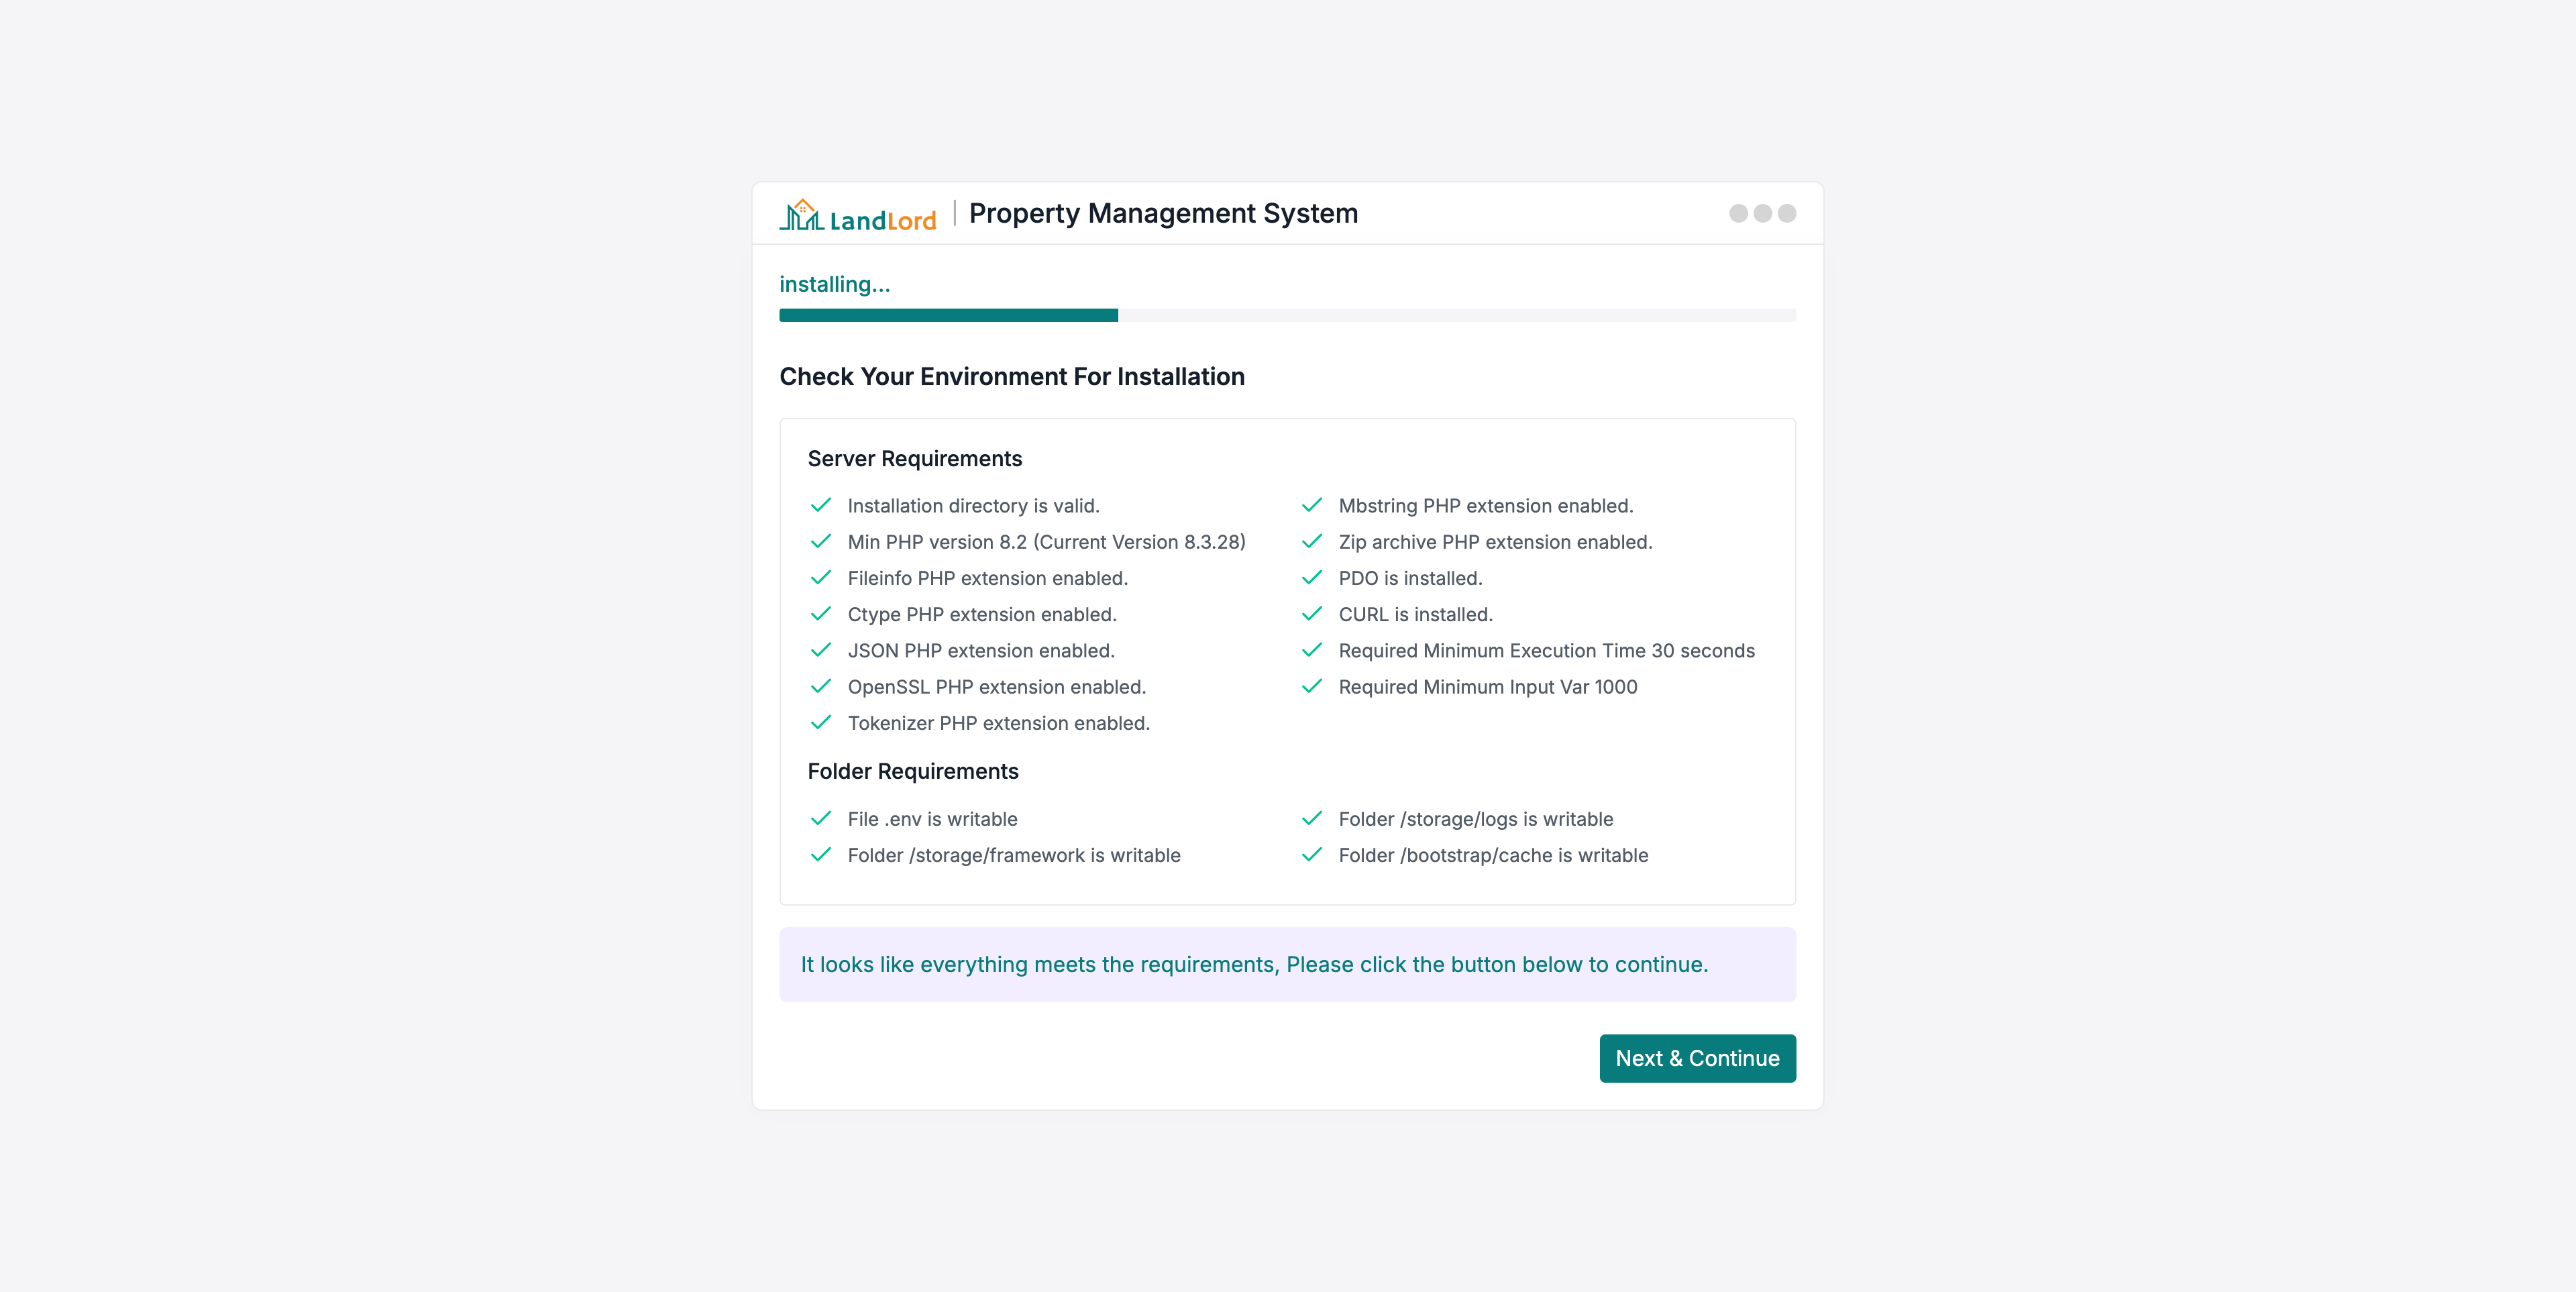Click checkmark beside Fileinfo PHP extension
Screen dimensions: 2576x1292
[821, 578]
